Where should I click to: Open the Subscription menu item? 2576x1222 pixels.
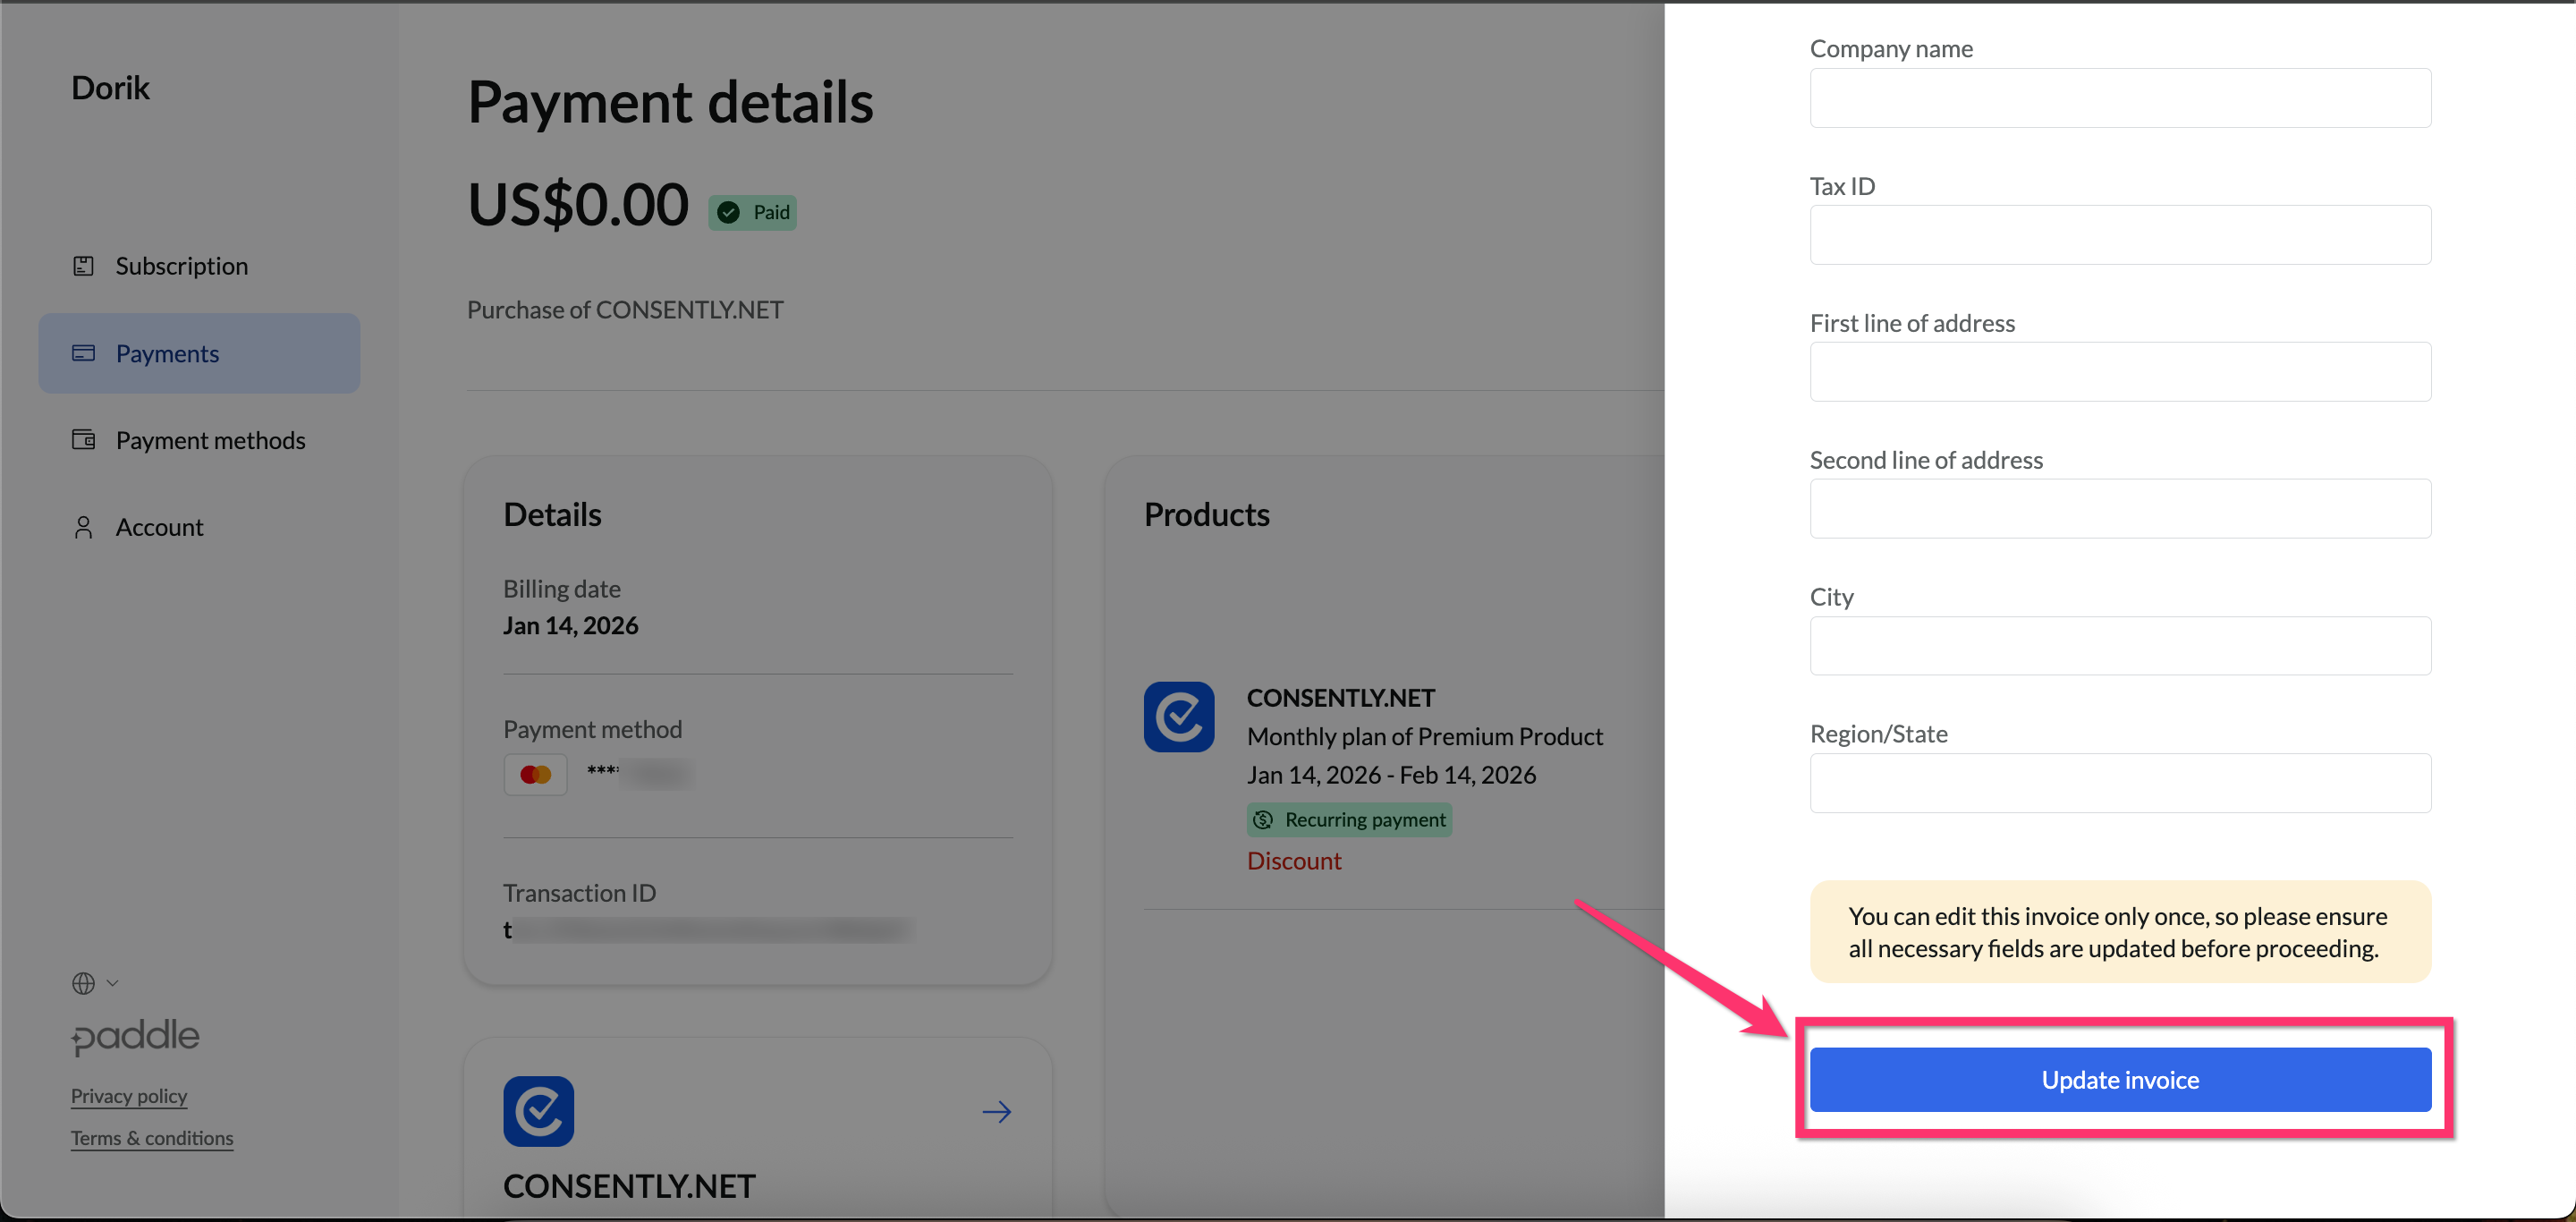coord(181,266)
